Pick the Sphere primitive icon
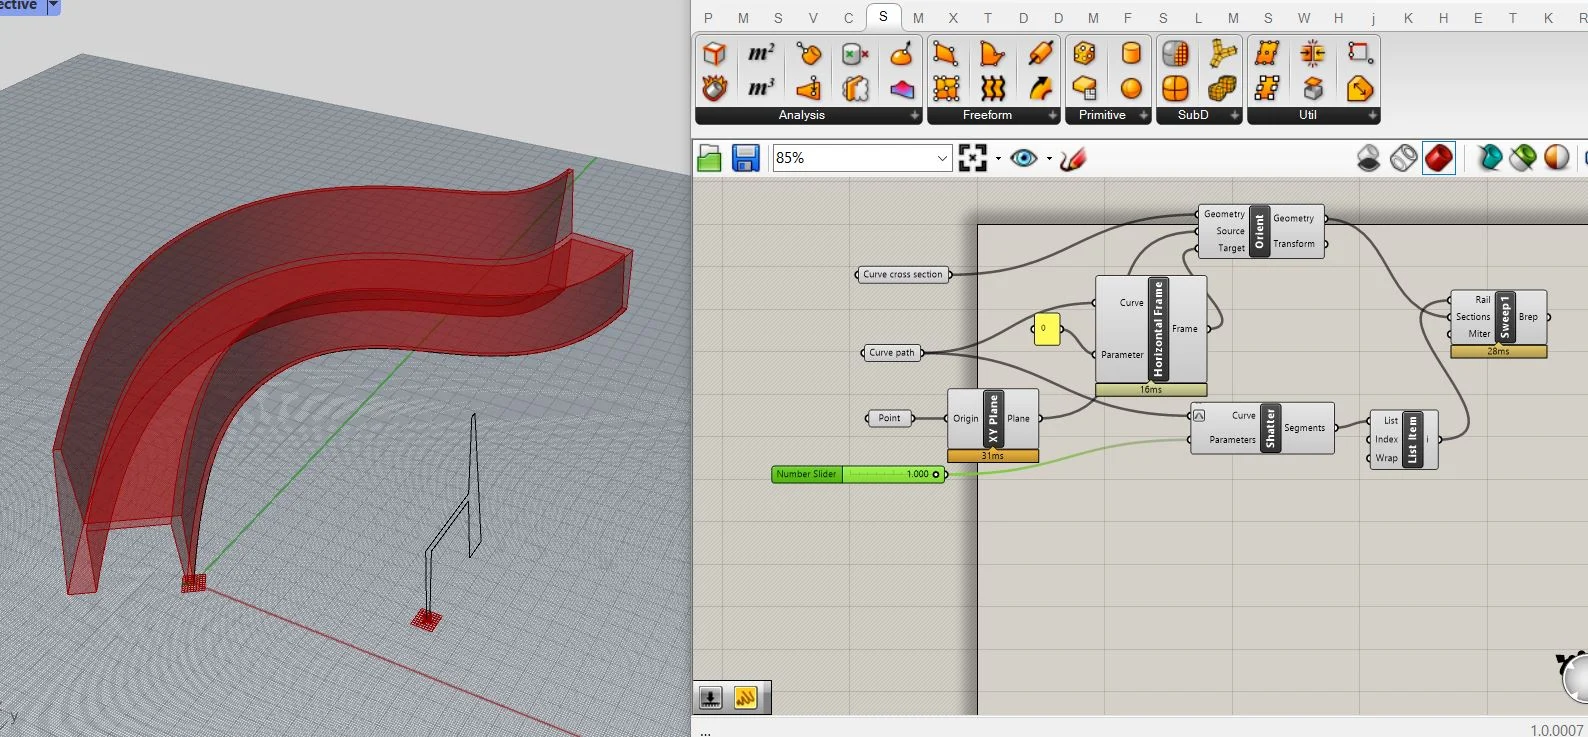 tap(1131, 88)
